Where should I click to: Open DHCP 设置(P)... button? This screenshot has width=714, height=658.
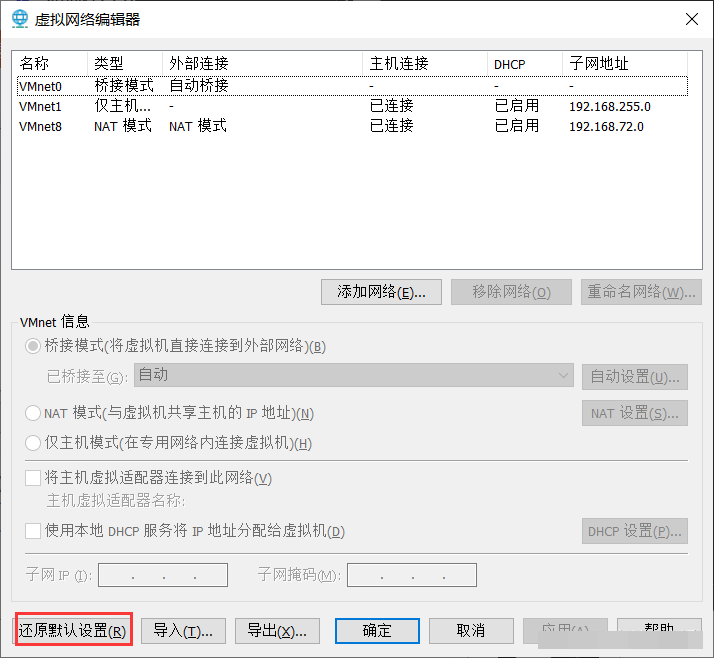click(635, 531)
